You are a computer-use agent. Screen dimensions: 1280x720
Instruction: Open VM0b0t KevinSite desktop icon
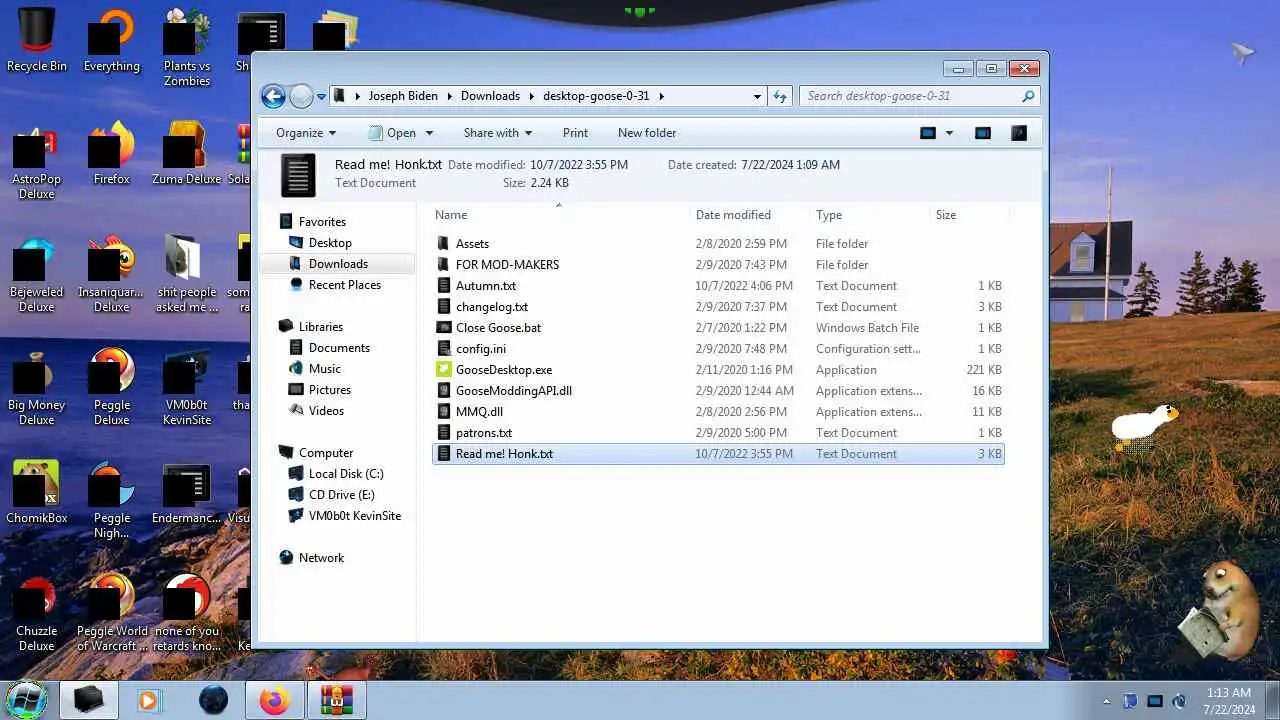187,387
